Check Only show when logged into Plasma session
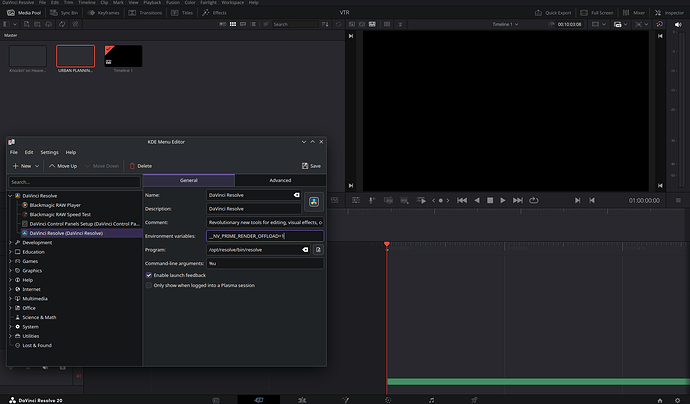Image resolution: width=690 pixels, height=404 pixels. tap(149, 285)
